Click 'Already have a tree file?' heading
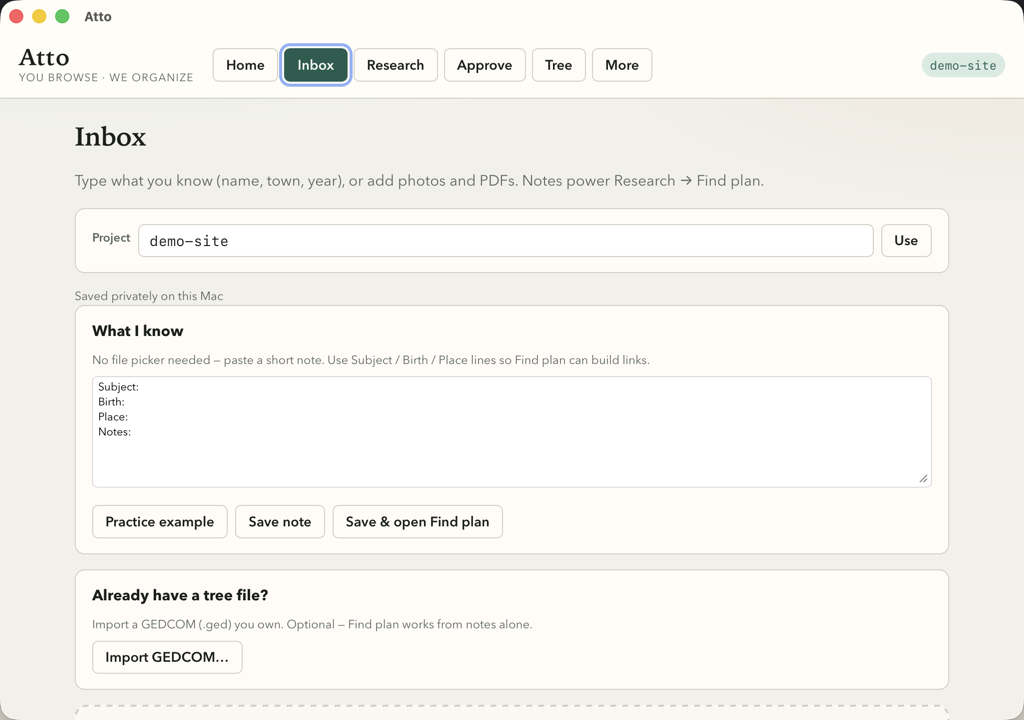Screen dimensions: 1024x720 tap(180, 595)
